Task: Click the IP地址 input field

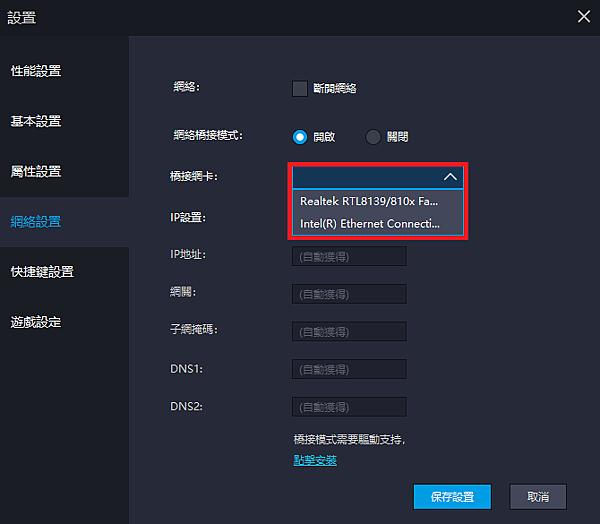Action: pyautogui.click(x=349, y=256)
